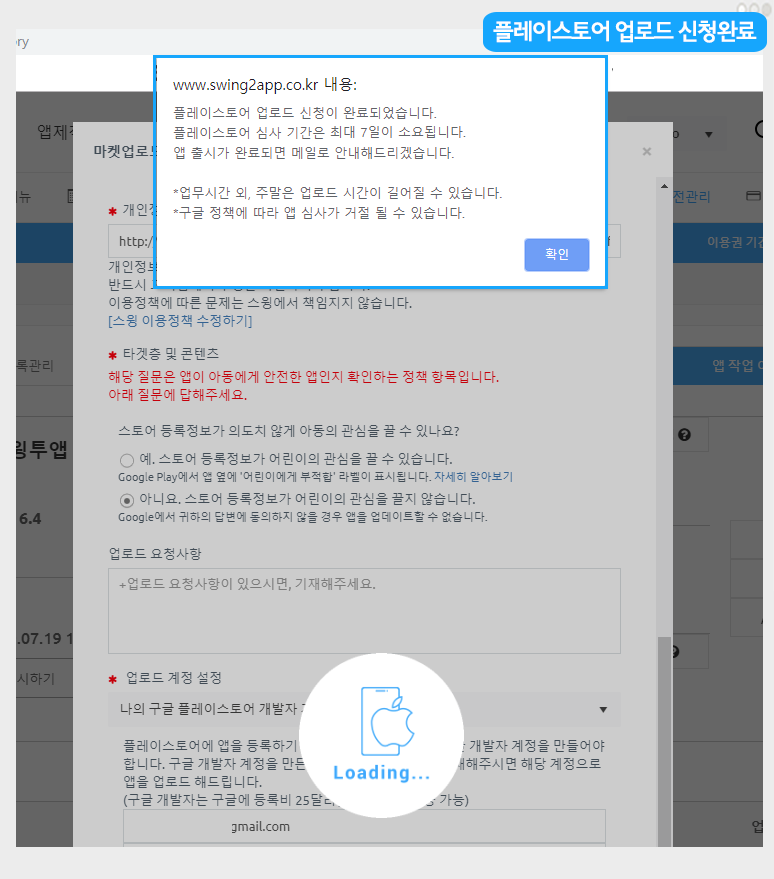
Task: Click the 확인 button in the alert
Action: pos(556,255)
